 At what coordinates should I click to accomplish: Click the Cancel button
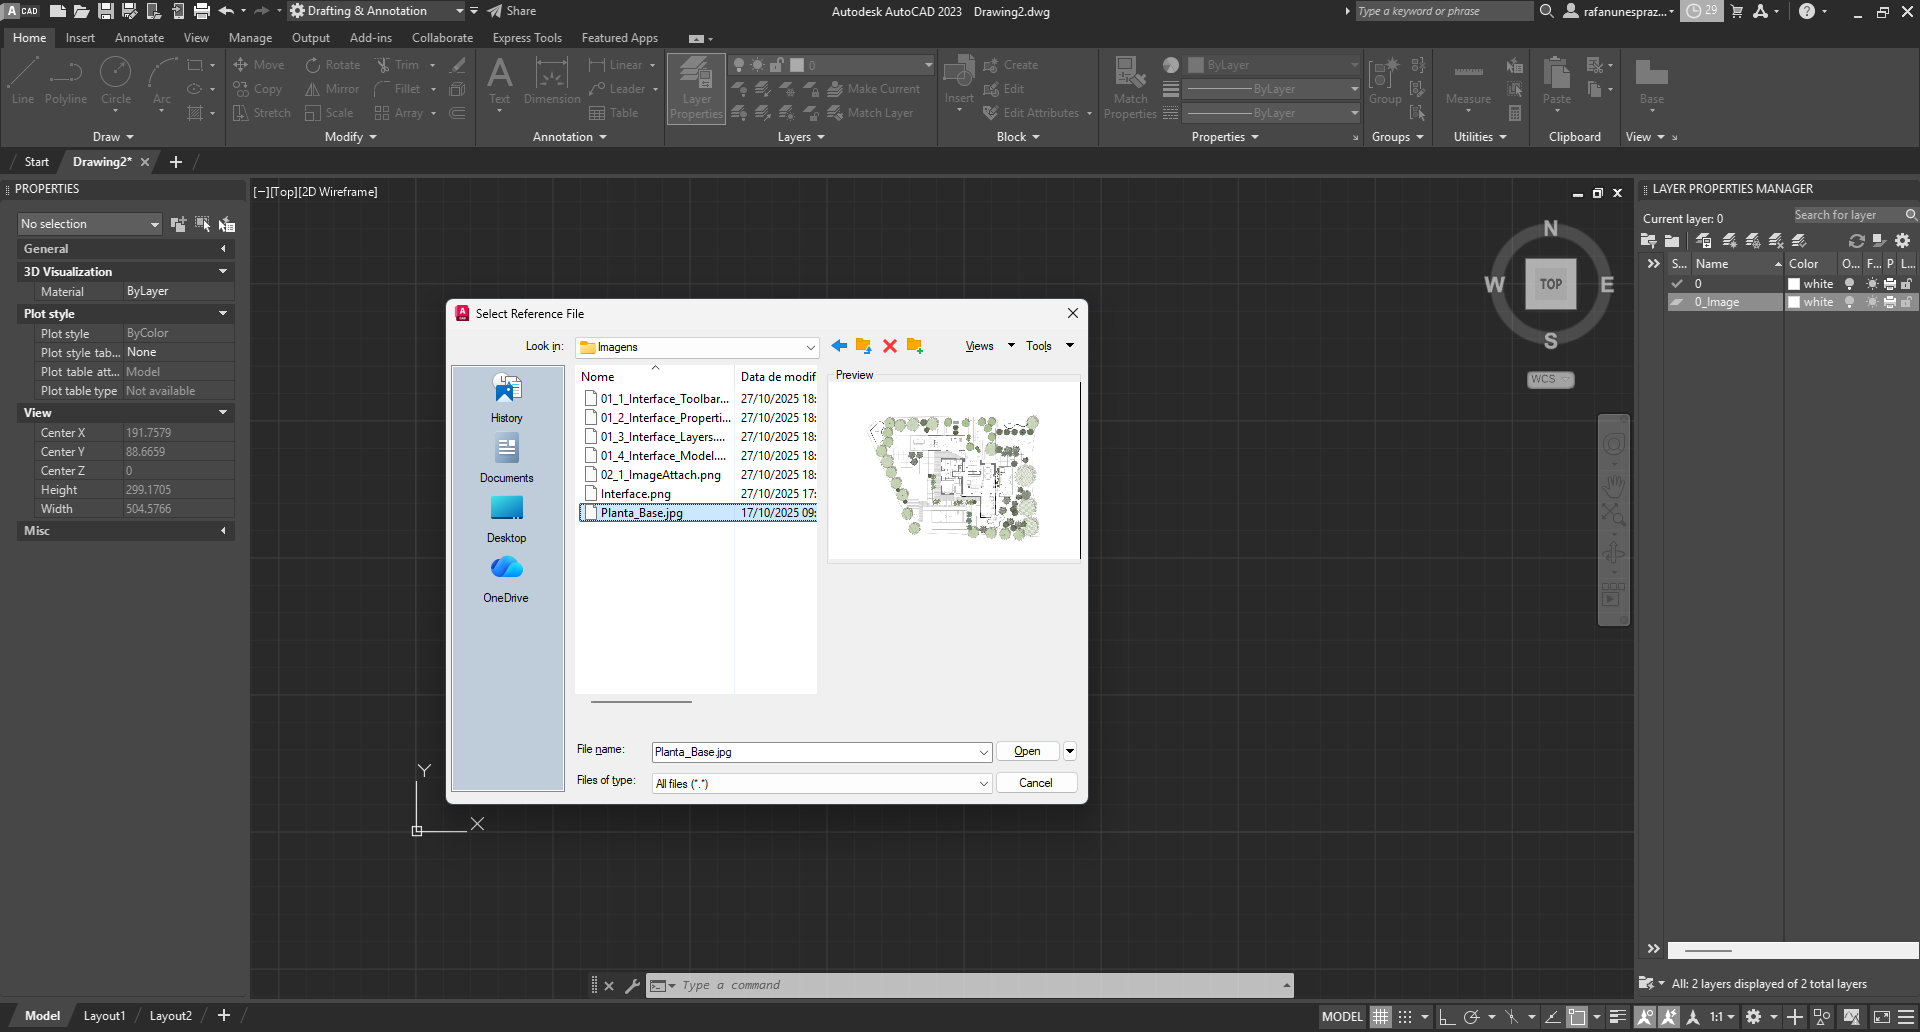point(1035,783)
